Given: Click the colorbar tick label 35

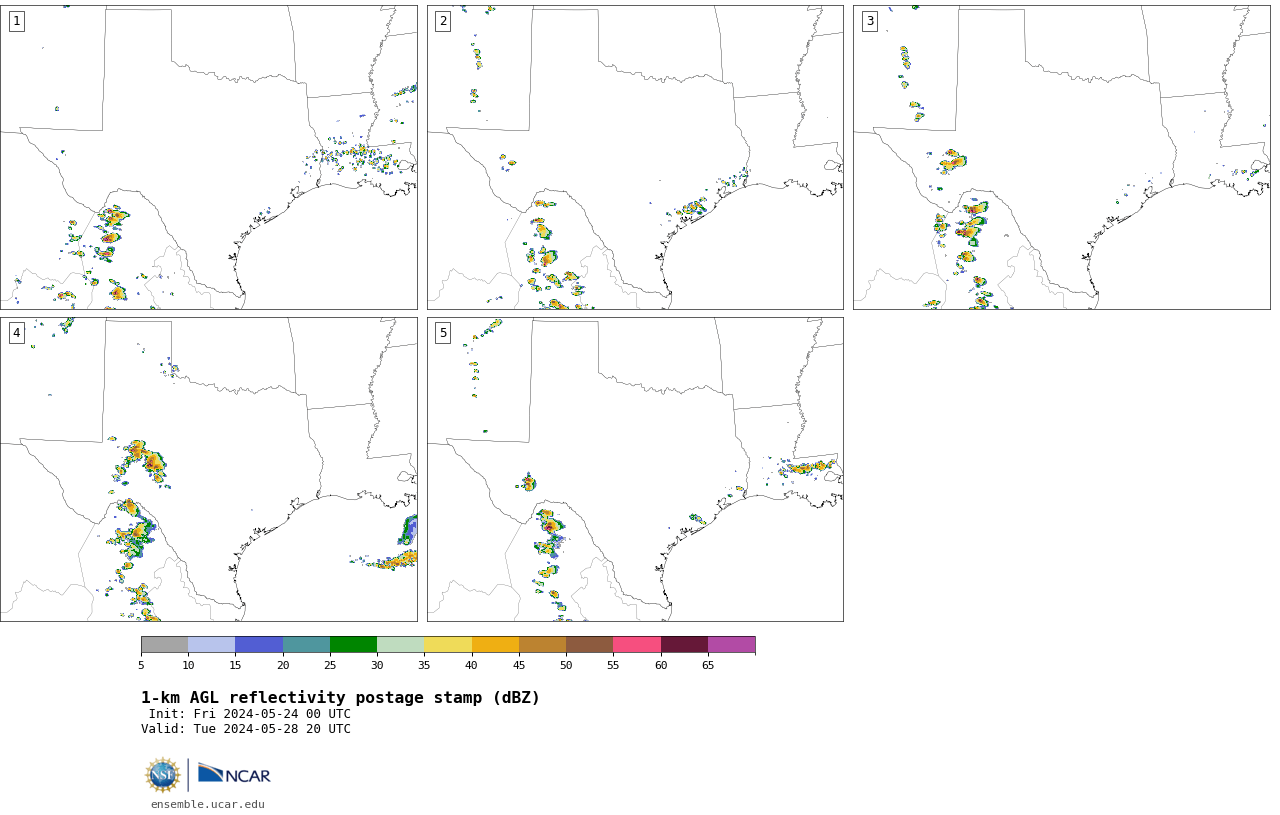Looking at the screenshot, I should [x=424, y=665].
